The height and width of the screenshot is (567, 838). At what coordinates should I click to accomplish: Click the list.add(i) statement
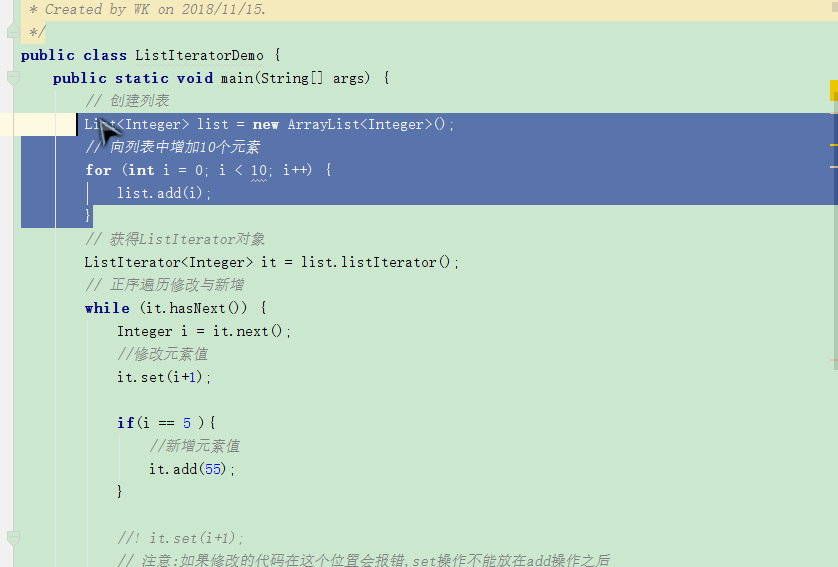pyautogui.click(x=164, y=193)
